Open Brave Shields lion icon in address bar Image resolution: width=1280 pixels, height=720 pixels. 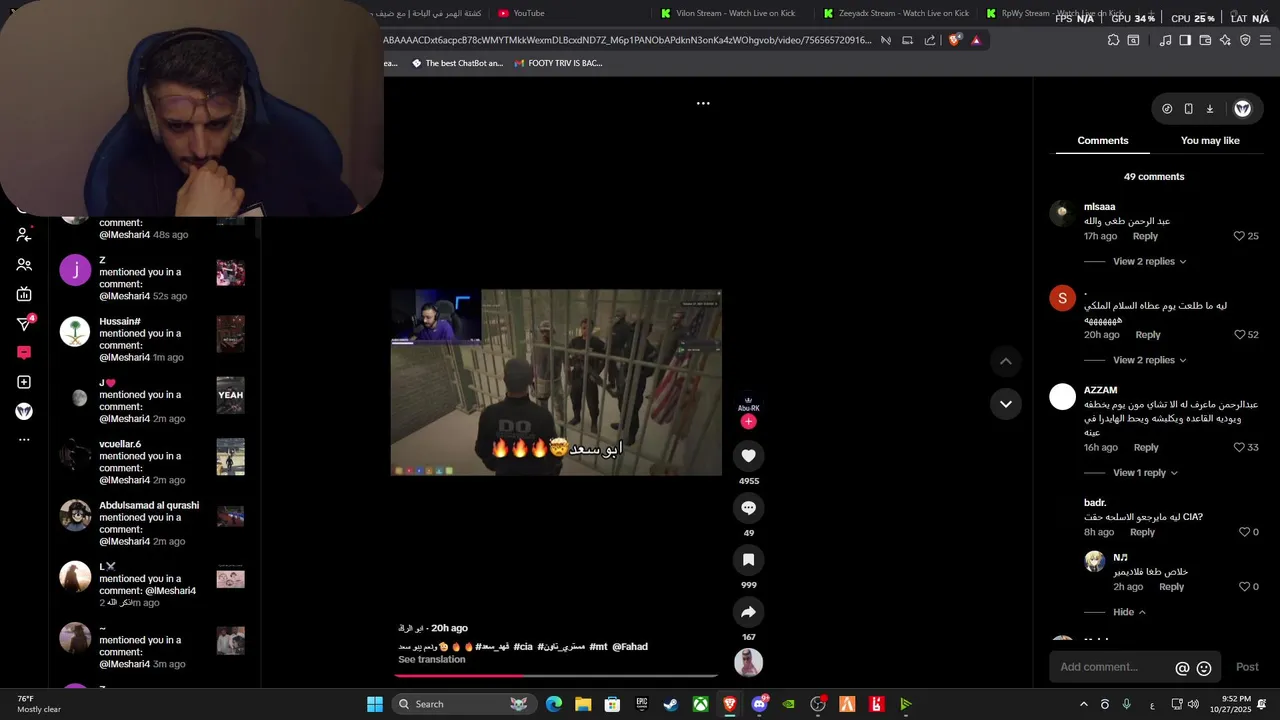[955, 40]
